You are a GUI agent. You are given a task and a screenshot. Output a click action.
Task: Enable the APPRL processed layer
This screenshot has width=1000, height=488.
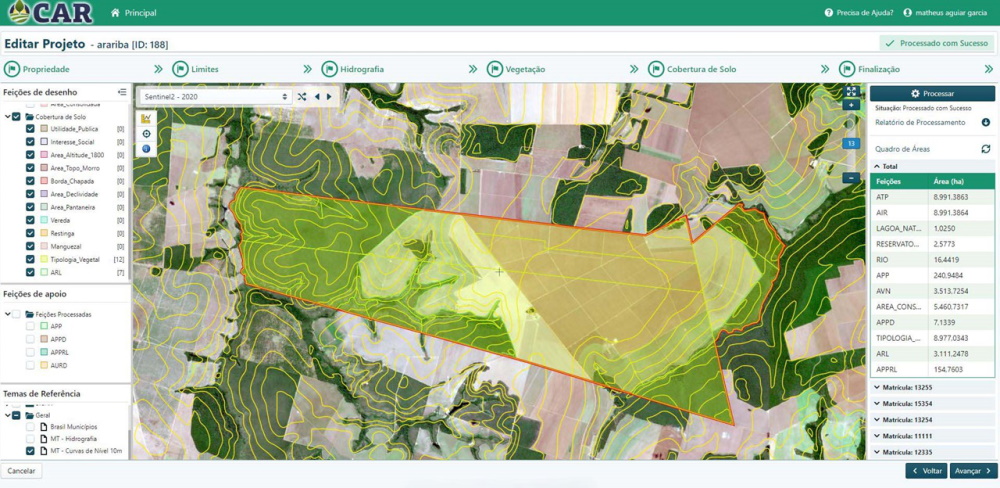(x=30, y=352)
